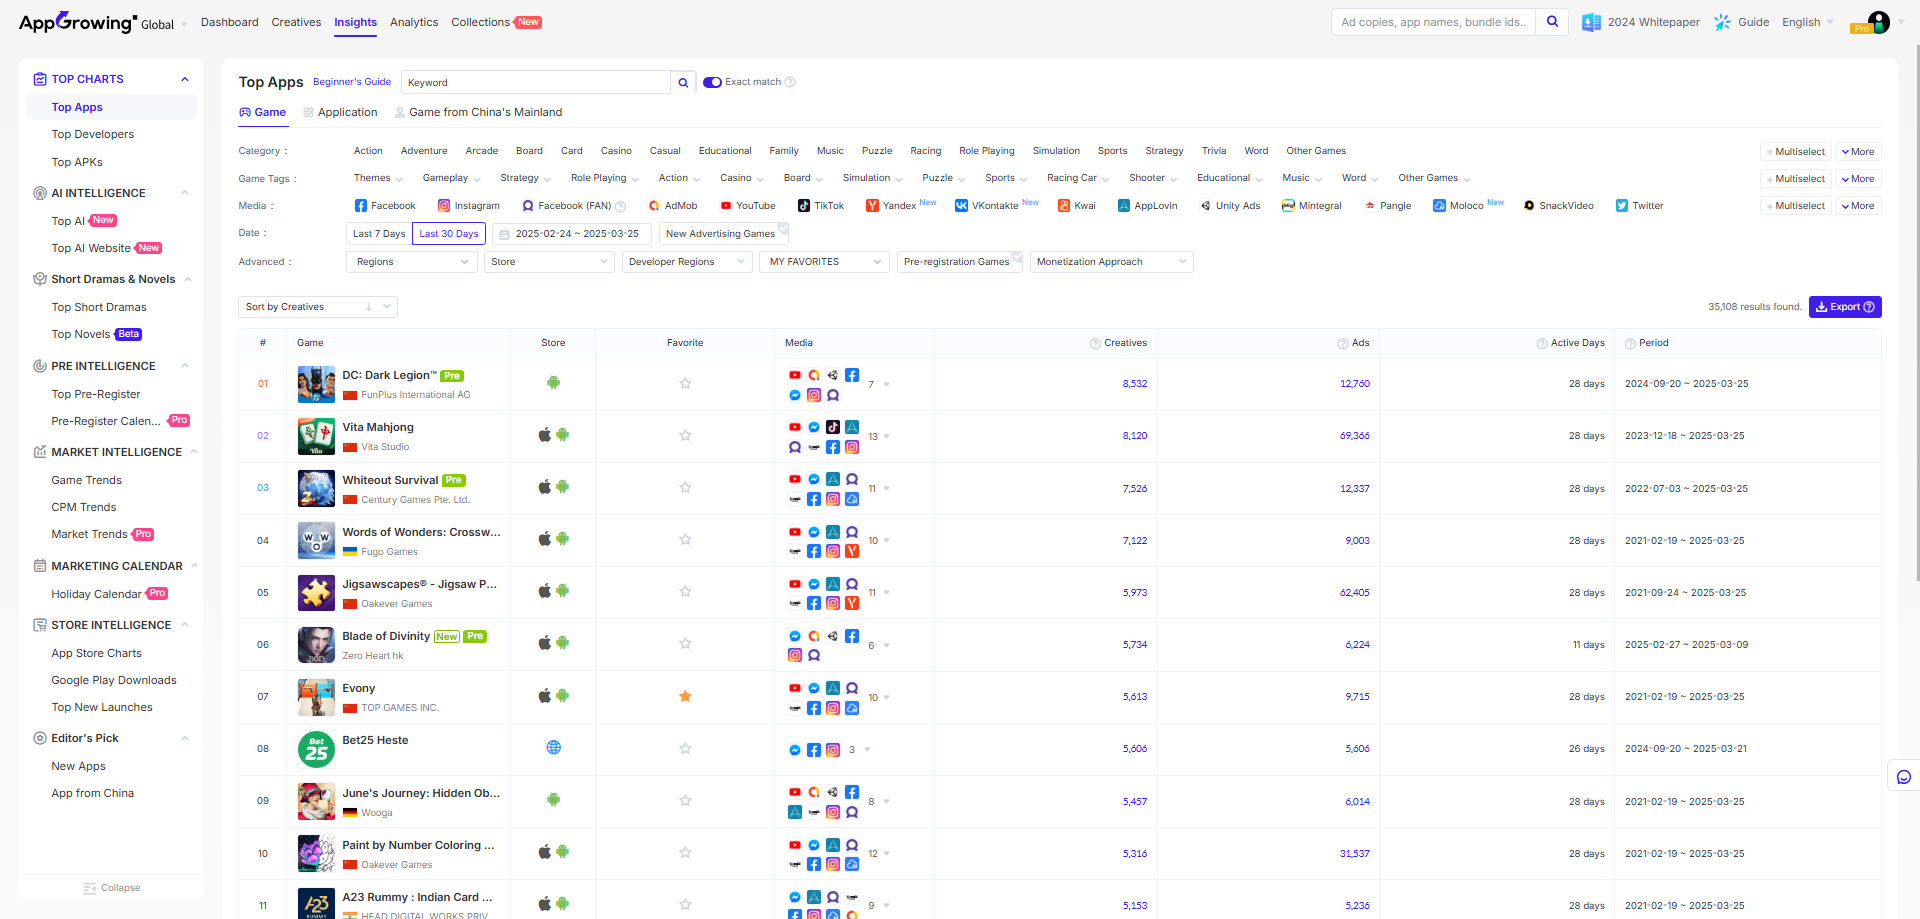
Task: Check the New Advertising Games filter
Action: tap(724, 234)
